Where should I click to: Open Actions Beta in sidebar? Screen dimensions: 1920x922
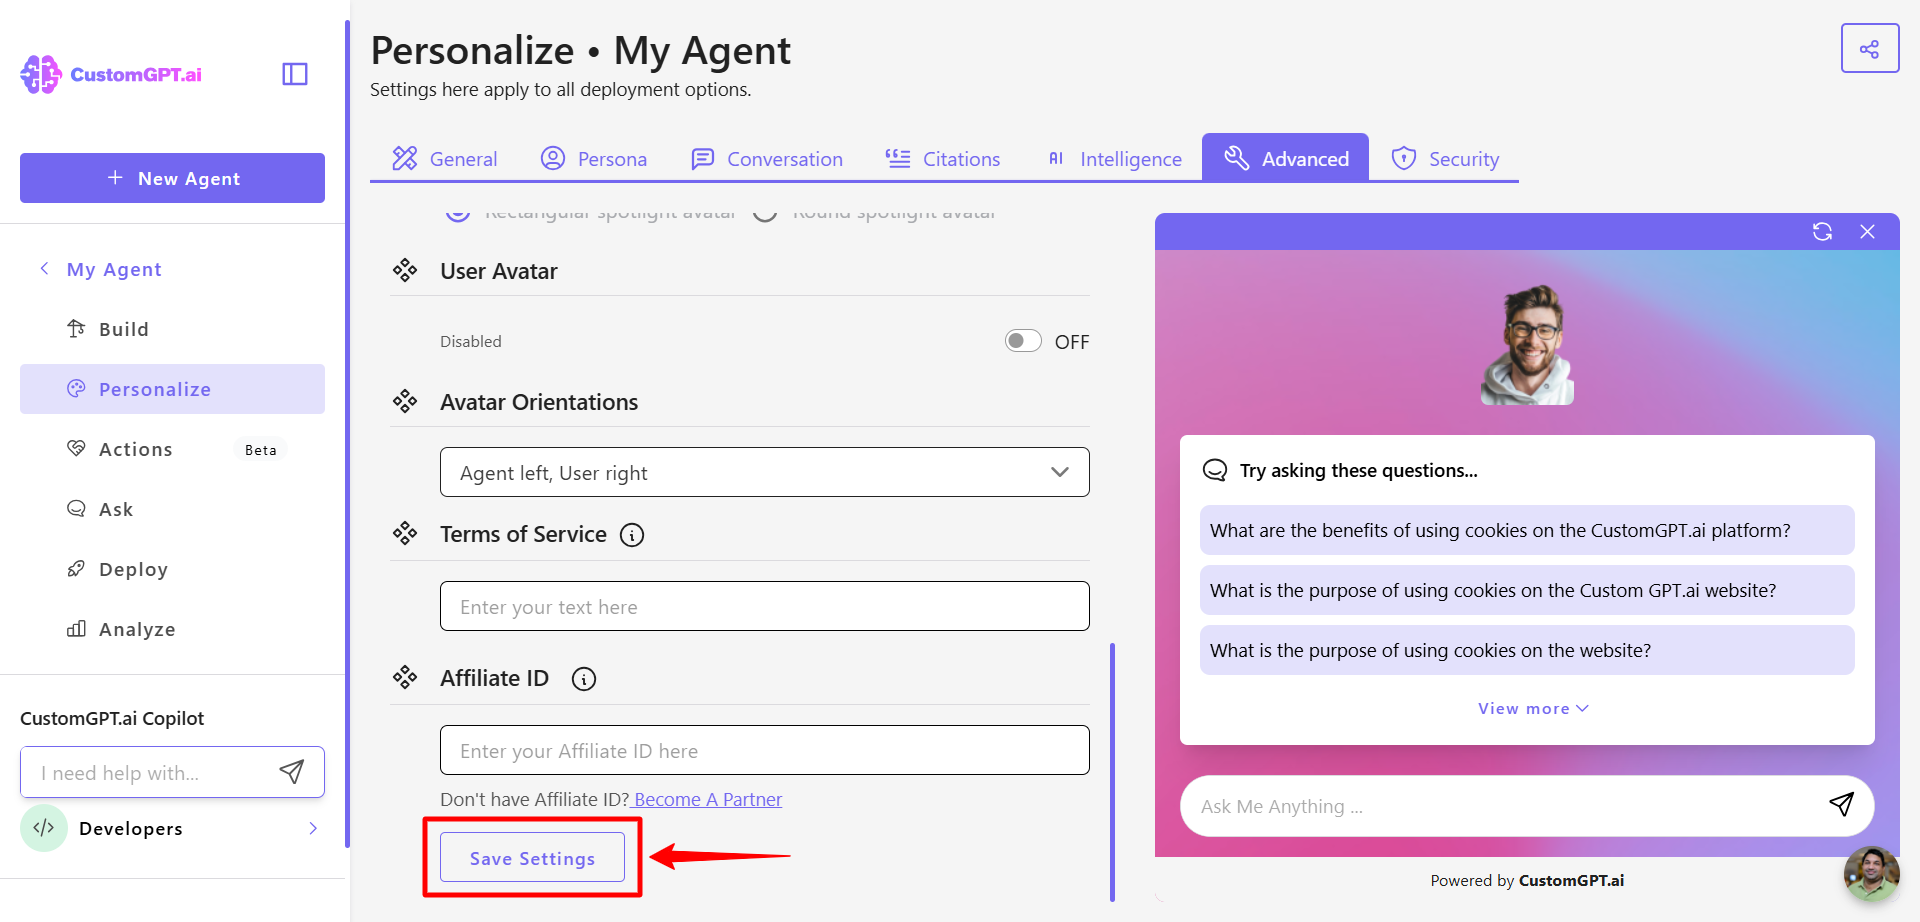[x=172, y=449]
